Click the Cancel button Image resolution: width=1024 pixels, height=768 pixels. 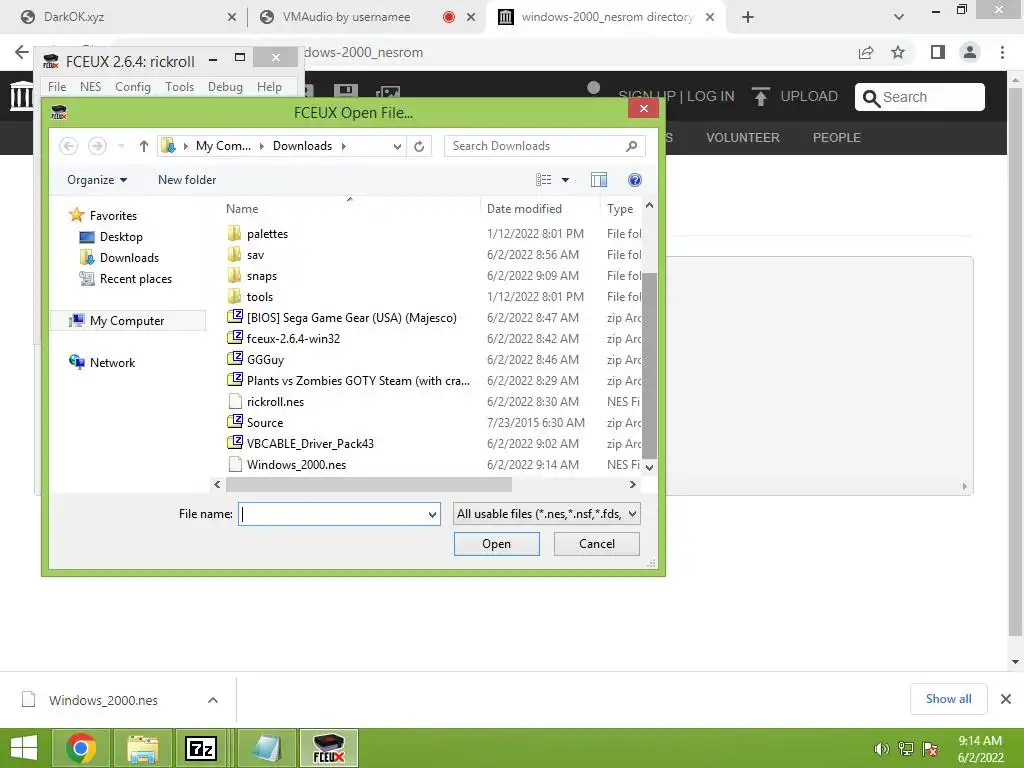point(596,544)
